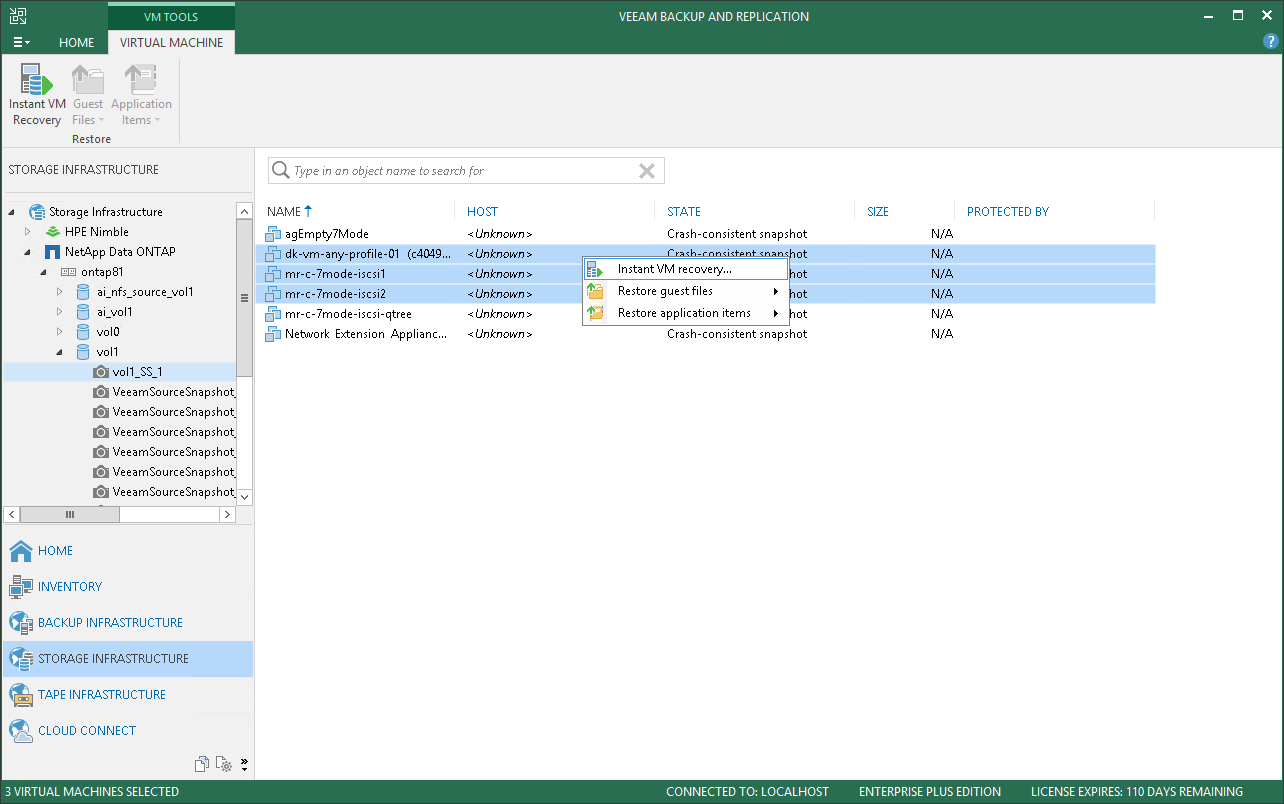The width and height of the screenshot is (1284, 804).
Task: Open Restore guest files submenu
Action: 685,291
